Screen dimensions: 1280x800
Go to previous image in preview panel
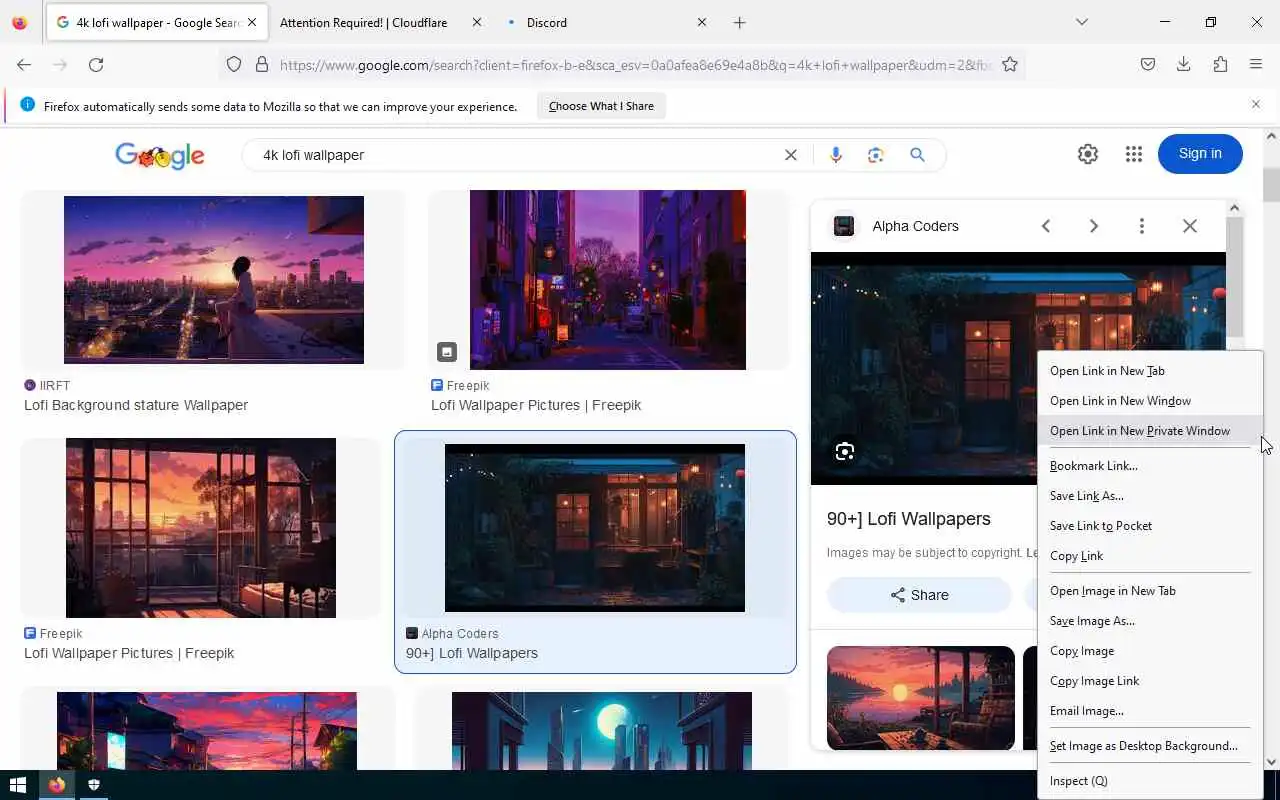[1046, 226]
